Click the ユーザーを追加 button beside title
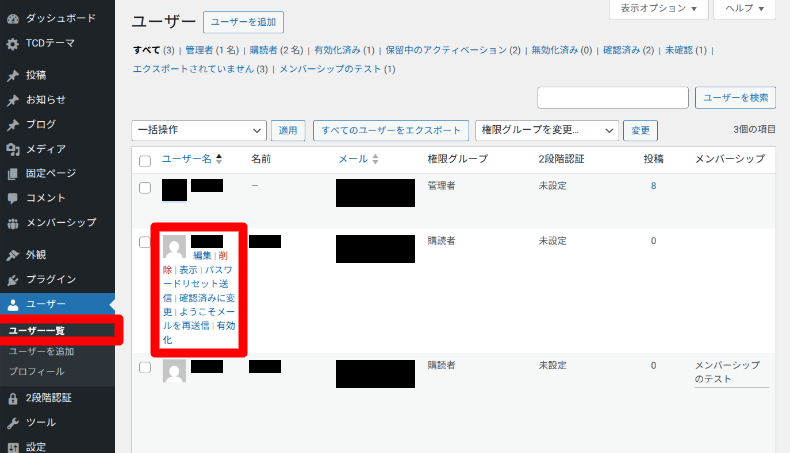Viewport: 790px width, 453px height. tap(243, 23)
